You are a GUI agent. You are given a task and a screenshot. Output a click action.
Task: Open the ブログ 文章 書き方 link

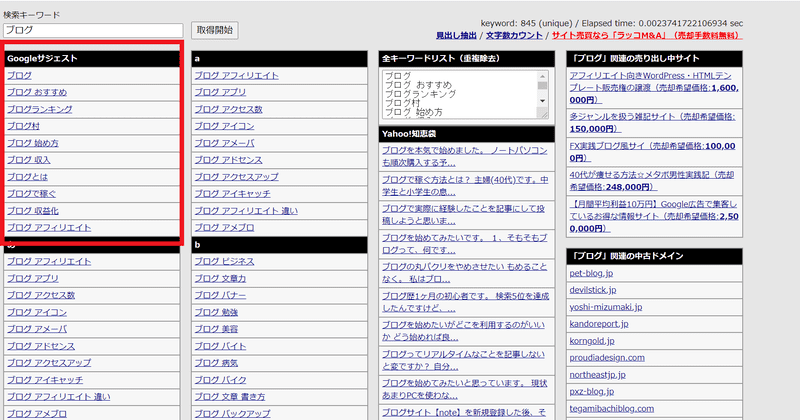[x=230, y=397]
